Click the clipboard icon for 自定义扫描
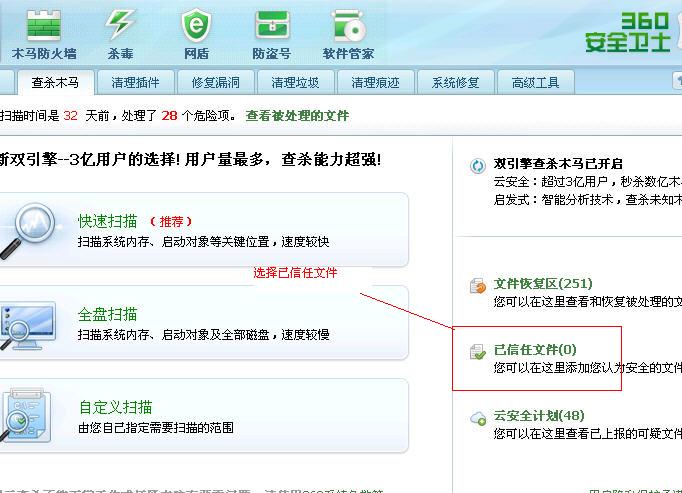682x493 pixels. [x=27, y=416]
